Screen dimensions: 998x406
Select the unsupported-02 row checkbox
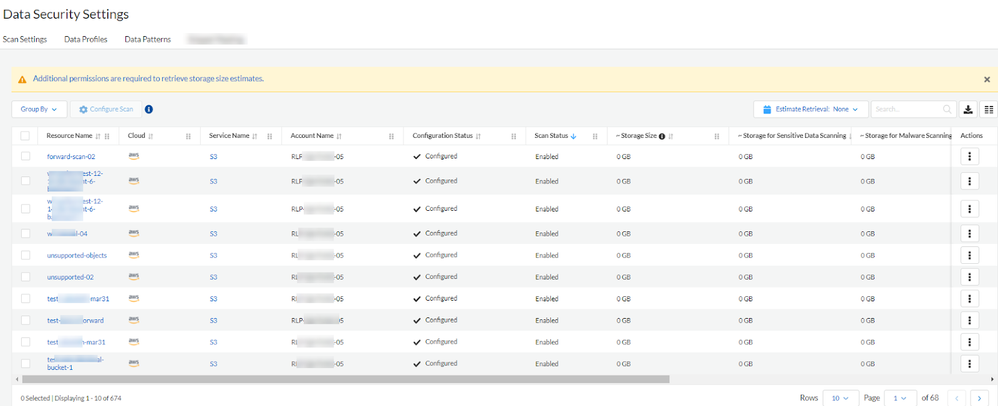tap(25, 276)
